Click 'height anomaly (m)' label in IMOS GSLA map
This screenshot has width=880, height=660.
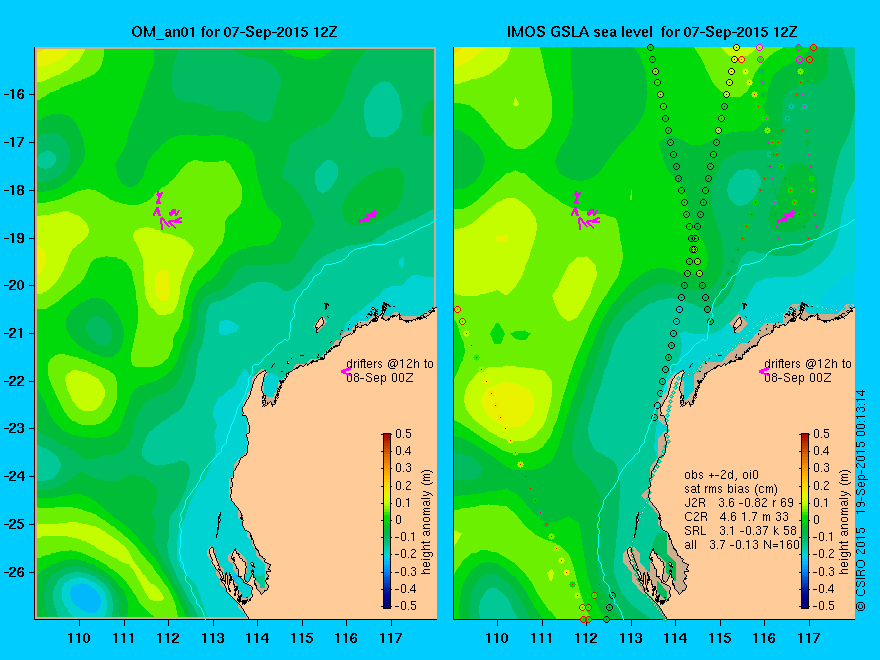click(x=845, y=521)
